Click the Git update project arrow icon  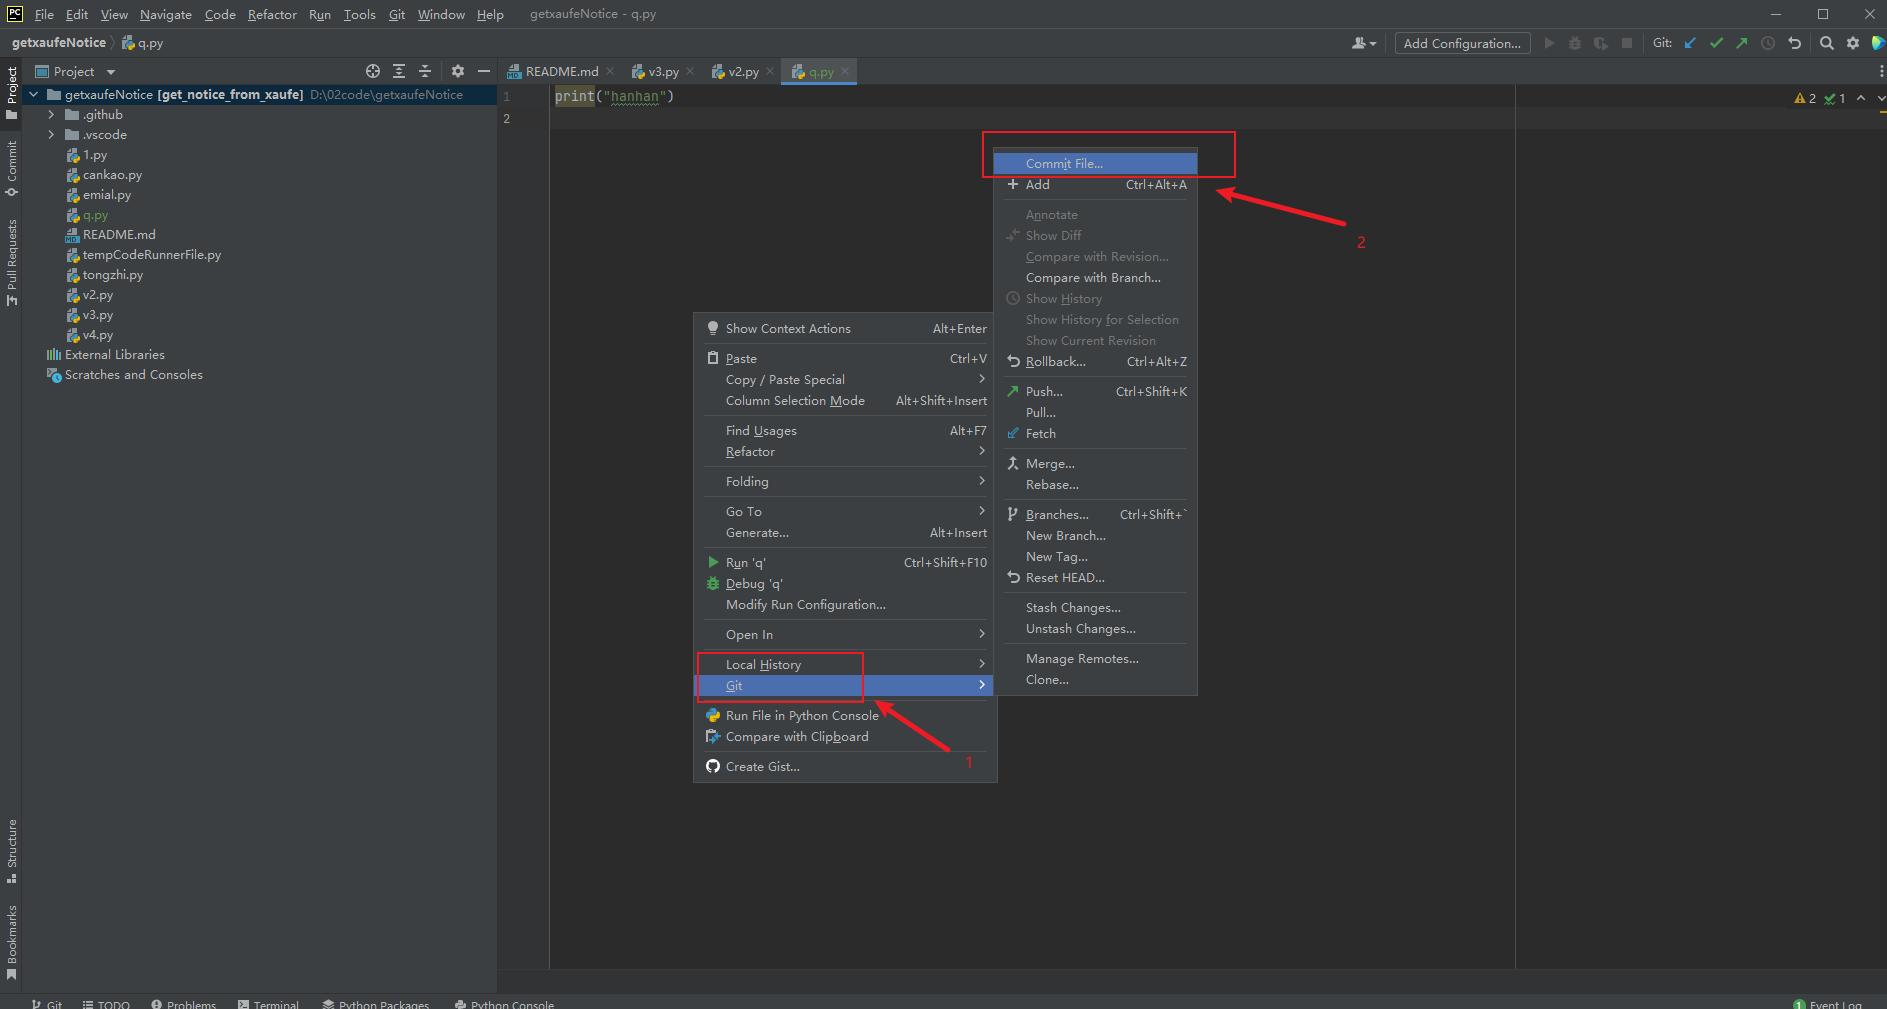tap(1690, 43)
